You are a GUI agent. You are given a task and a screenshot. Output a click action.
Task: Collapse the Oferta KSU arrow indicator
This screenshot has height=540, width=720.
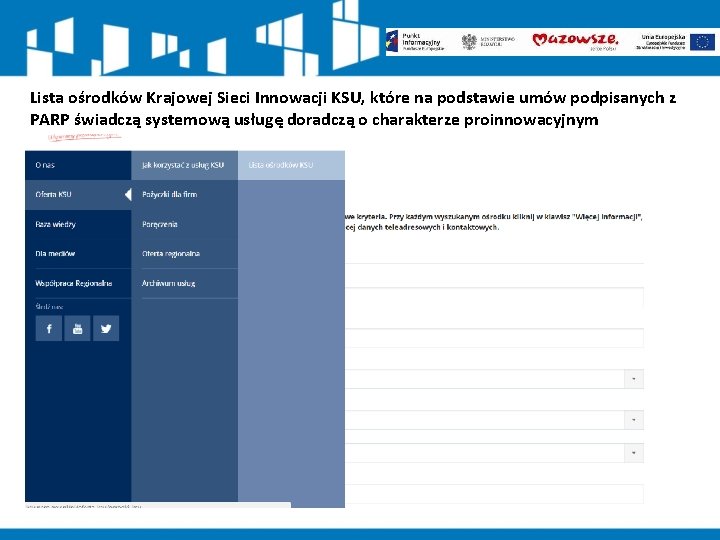pyautogui.click(x=128, y=195)
